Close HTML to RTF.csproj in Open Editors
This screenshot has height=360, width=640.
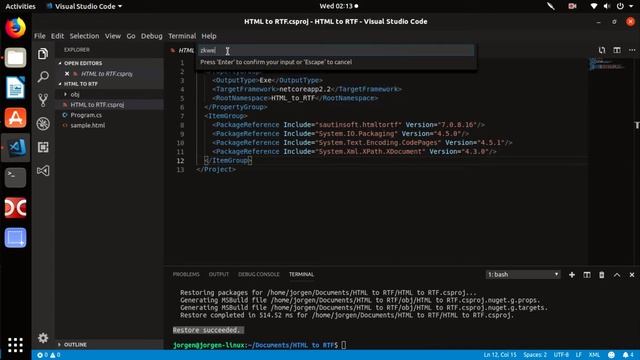pyautogui.click(x=67, y=74)
